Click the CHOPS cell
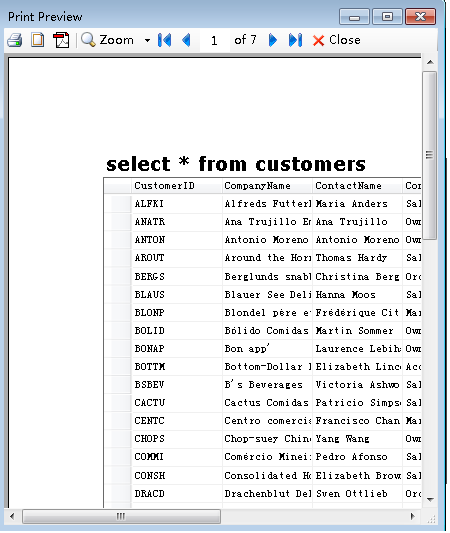Viewport: 450px width, 533px height. [x=177, y=439]
